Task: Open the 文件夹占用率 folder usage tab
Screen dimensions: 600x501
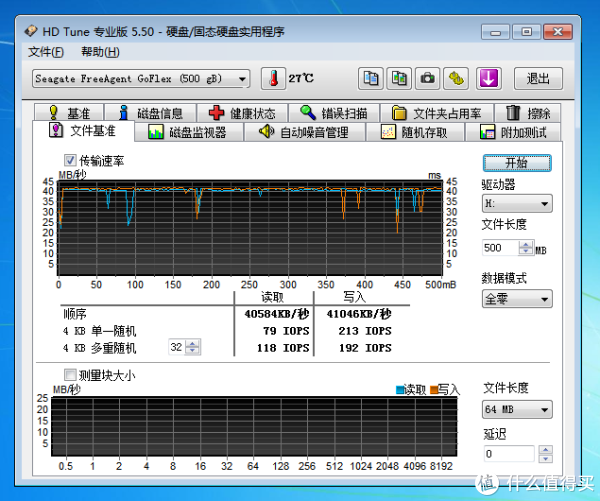Action: (x=437, y=113)
